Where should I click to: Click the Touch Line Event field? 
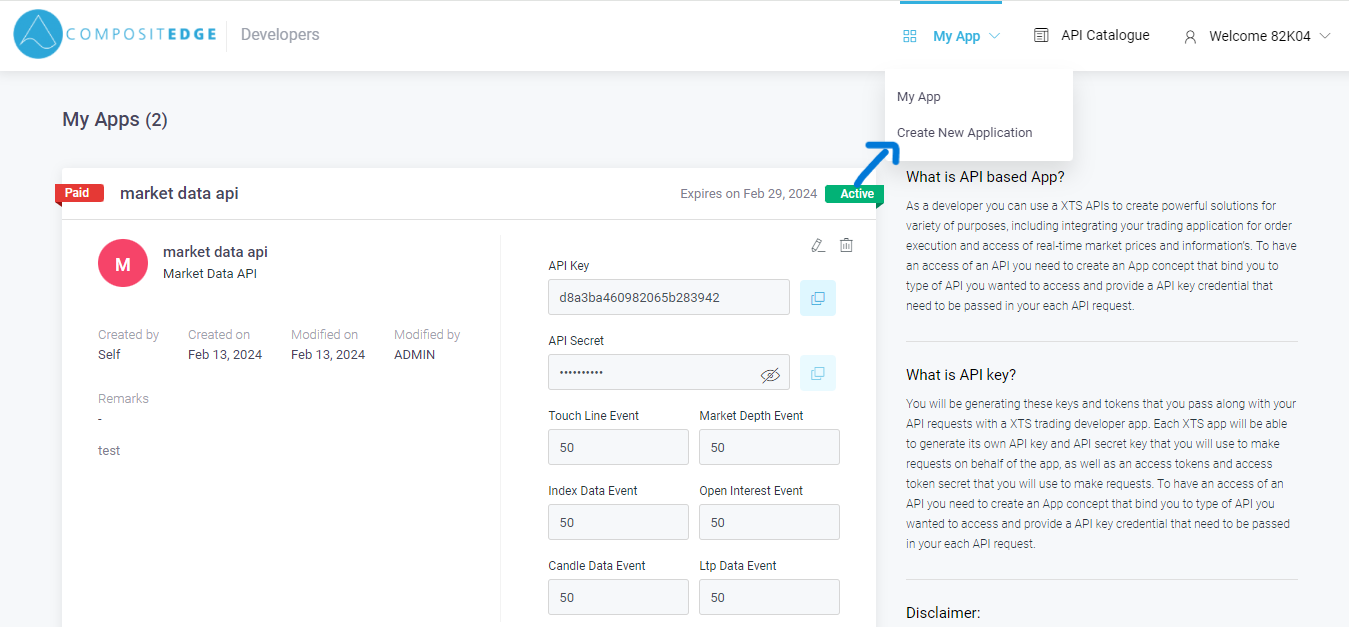pyautogui.click(x=618, y=447)
